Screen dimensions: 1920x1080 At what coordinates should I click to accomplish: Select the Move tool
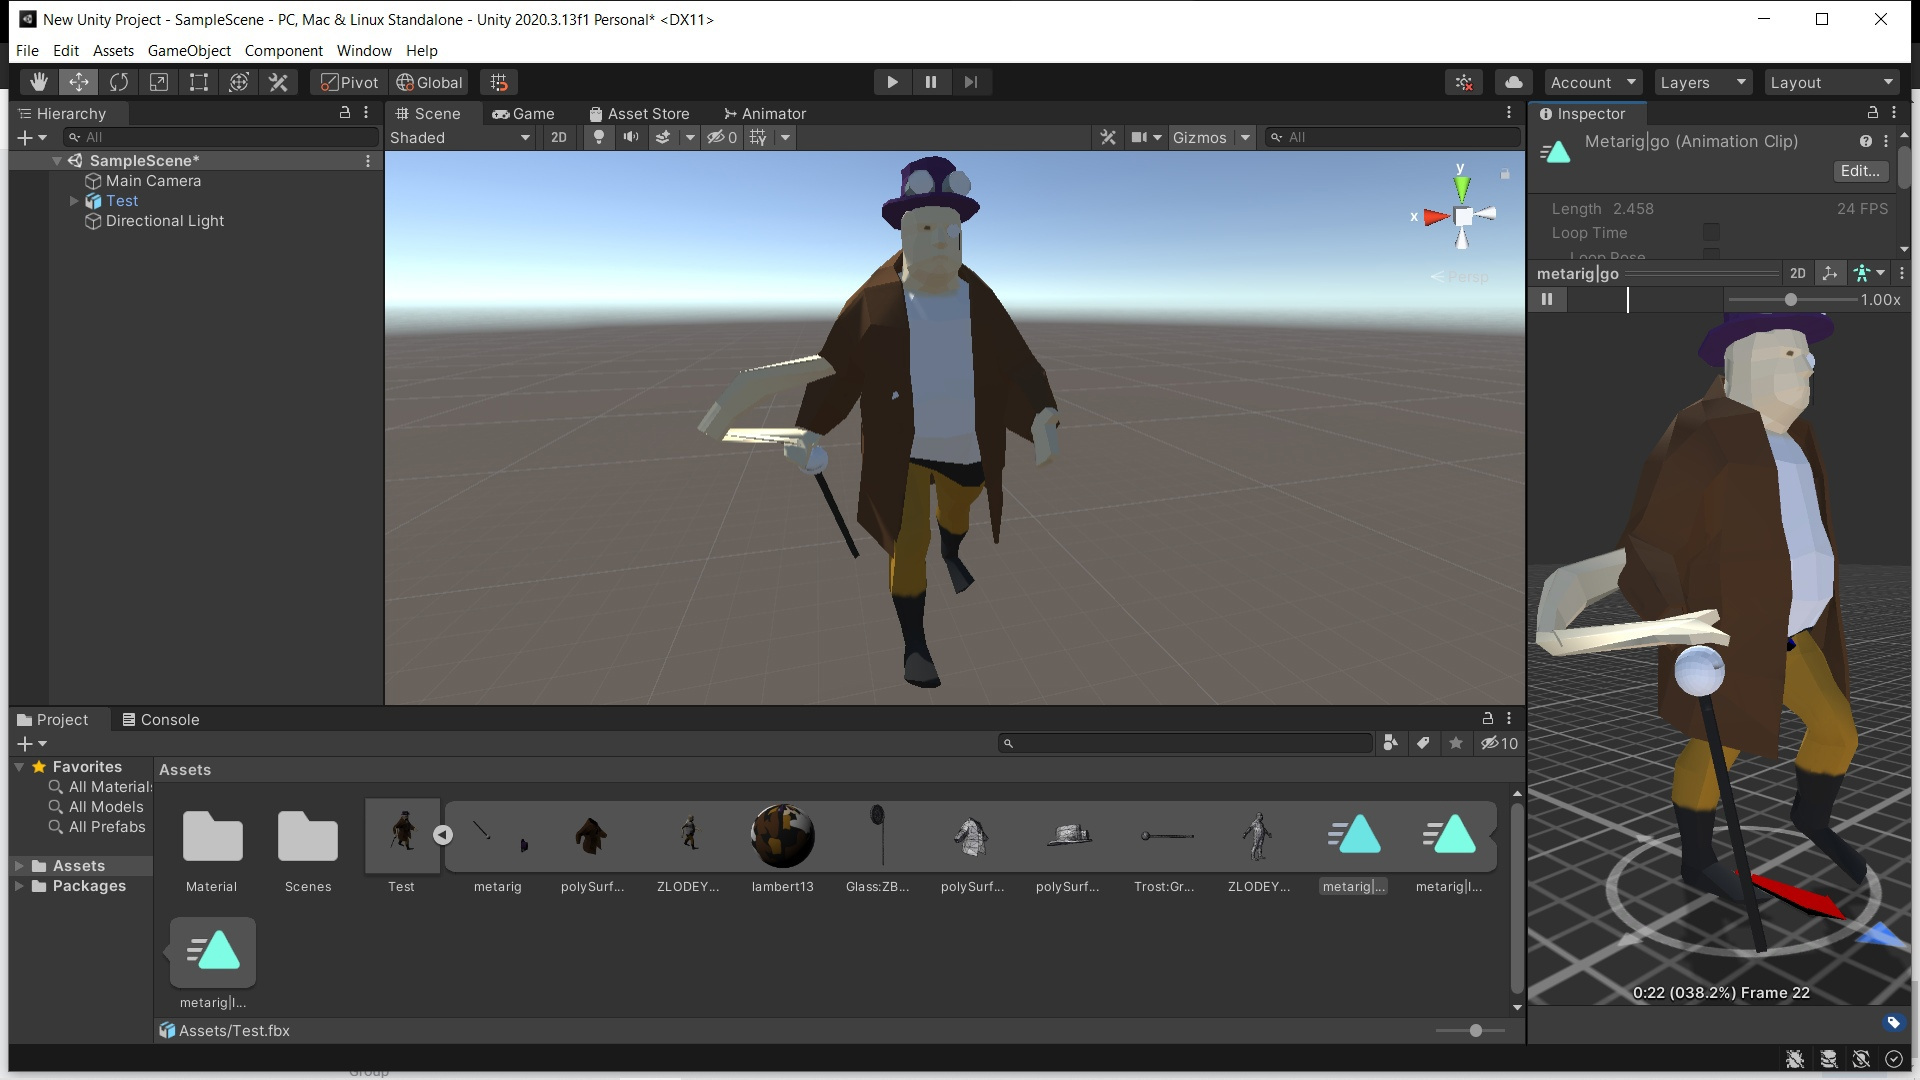[78, 82]
